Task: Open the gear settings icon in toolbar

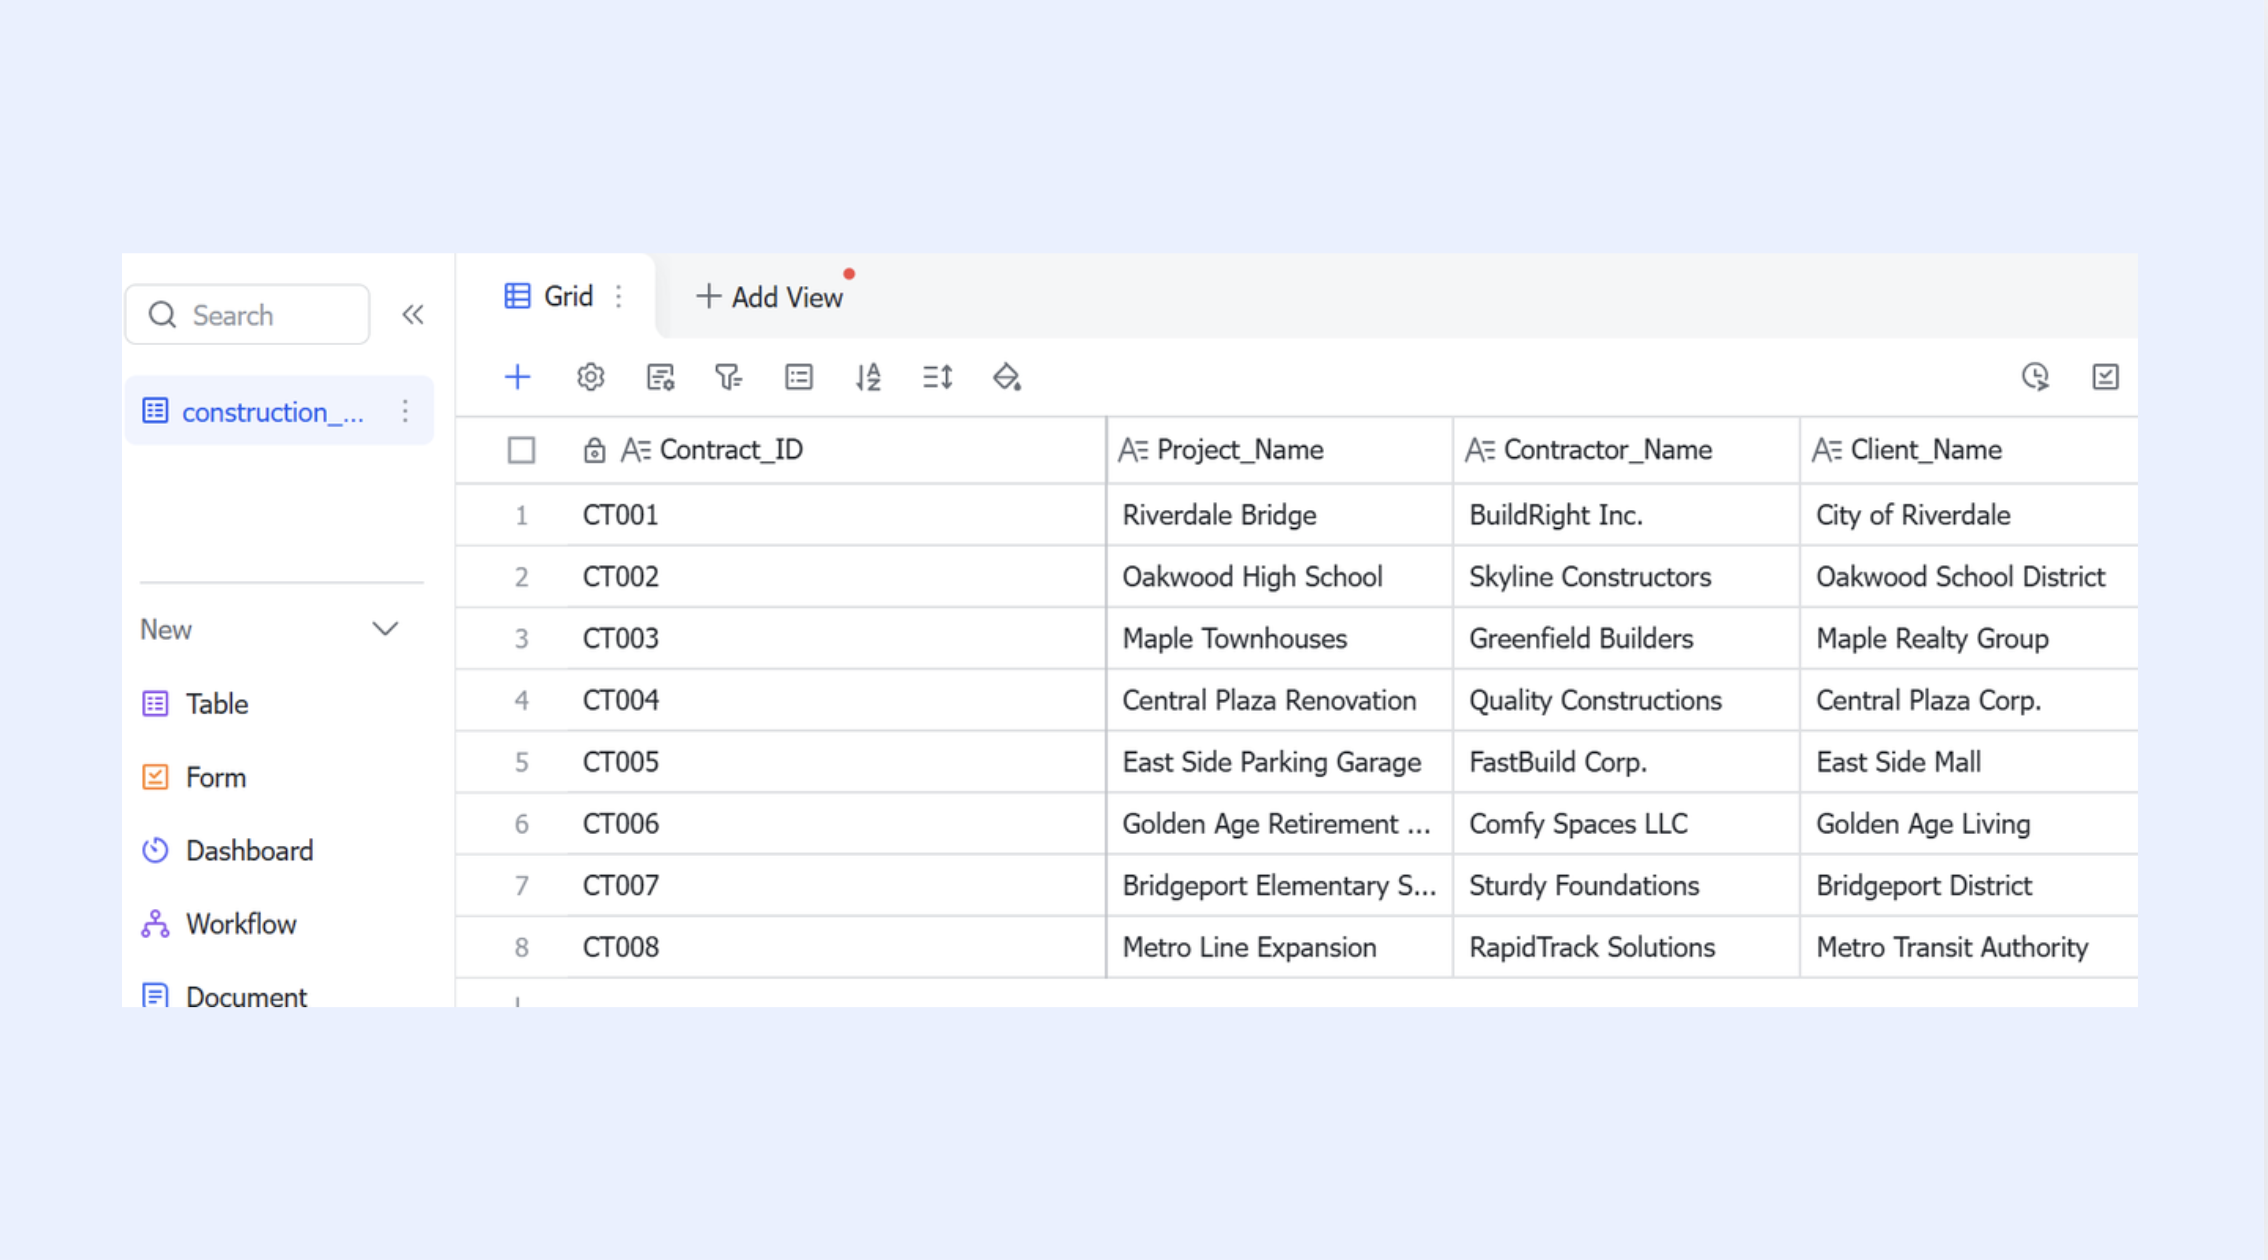Action: pyautogui.click(x=590, y=377)
